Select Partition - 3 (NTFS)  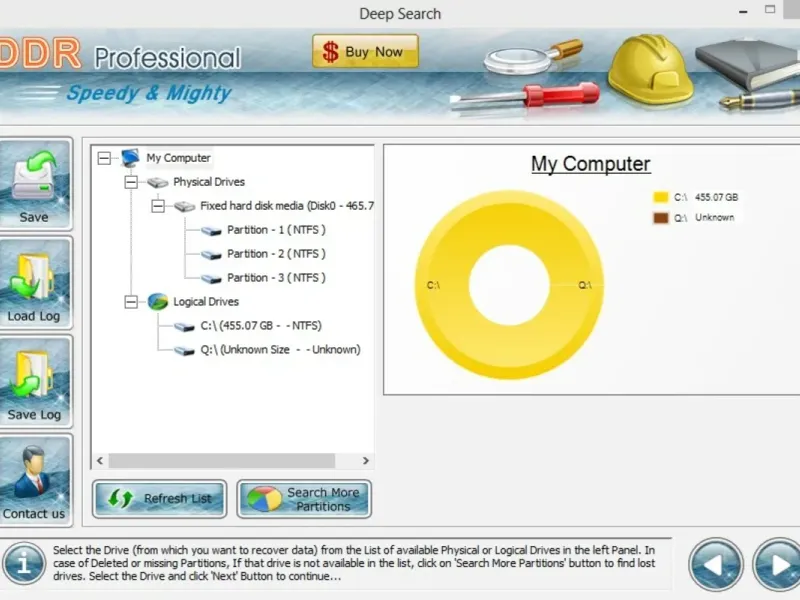click(277, 278)
